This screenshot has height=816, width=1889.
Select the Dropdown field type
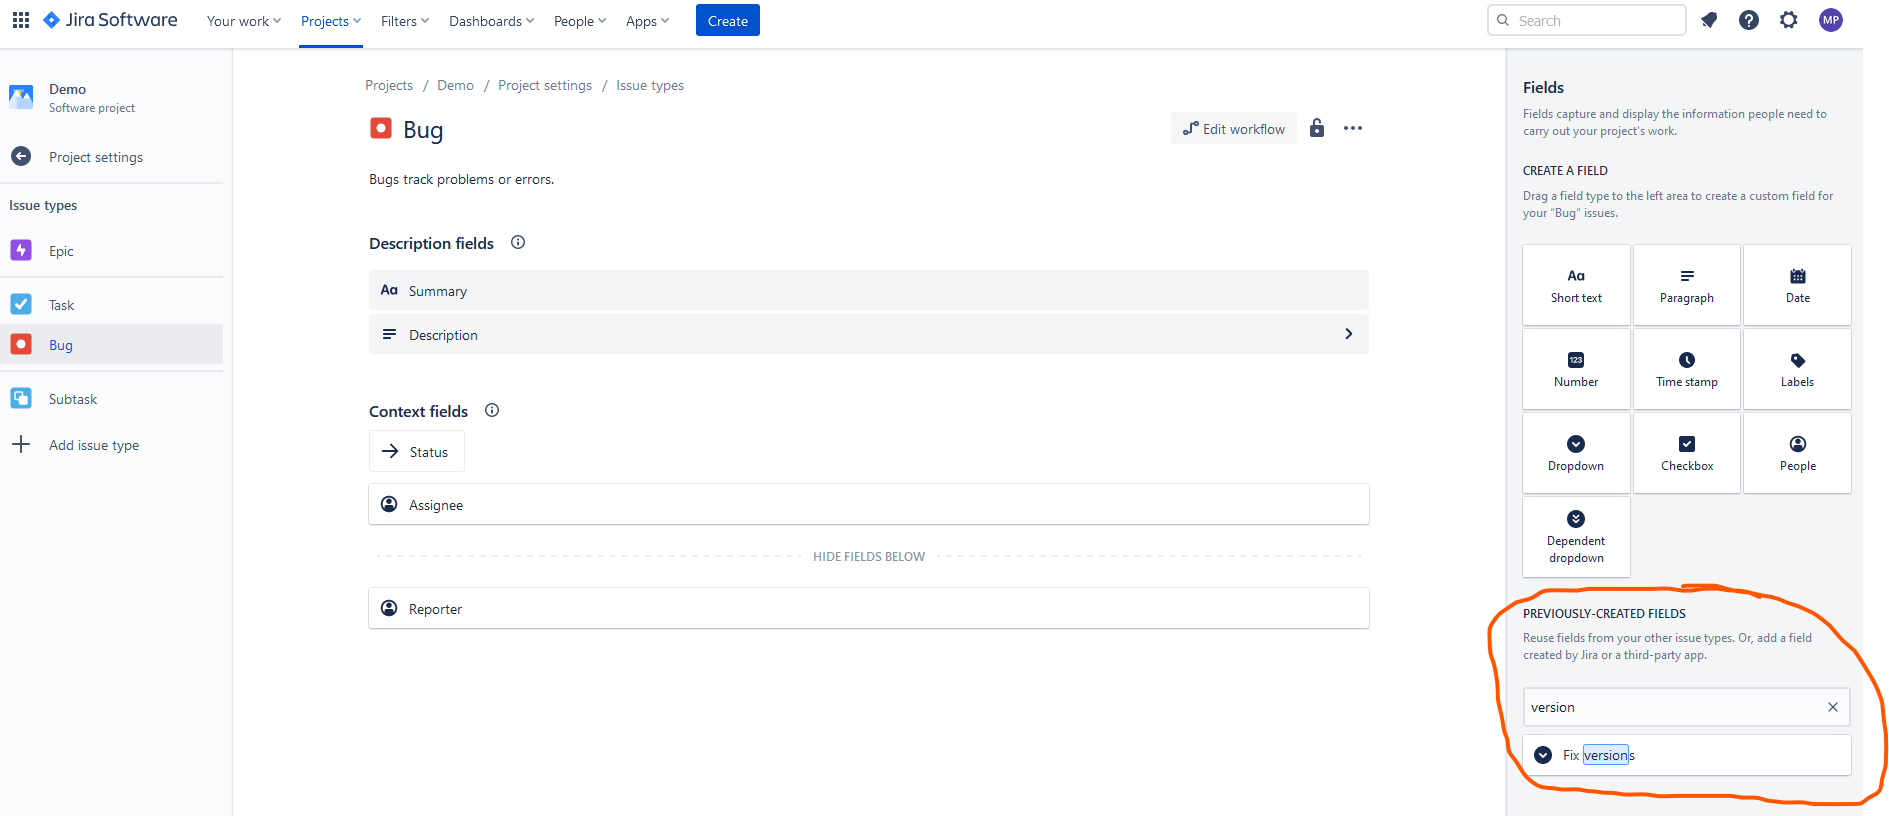tap(1576, 453)
